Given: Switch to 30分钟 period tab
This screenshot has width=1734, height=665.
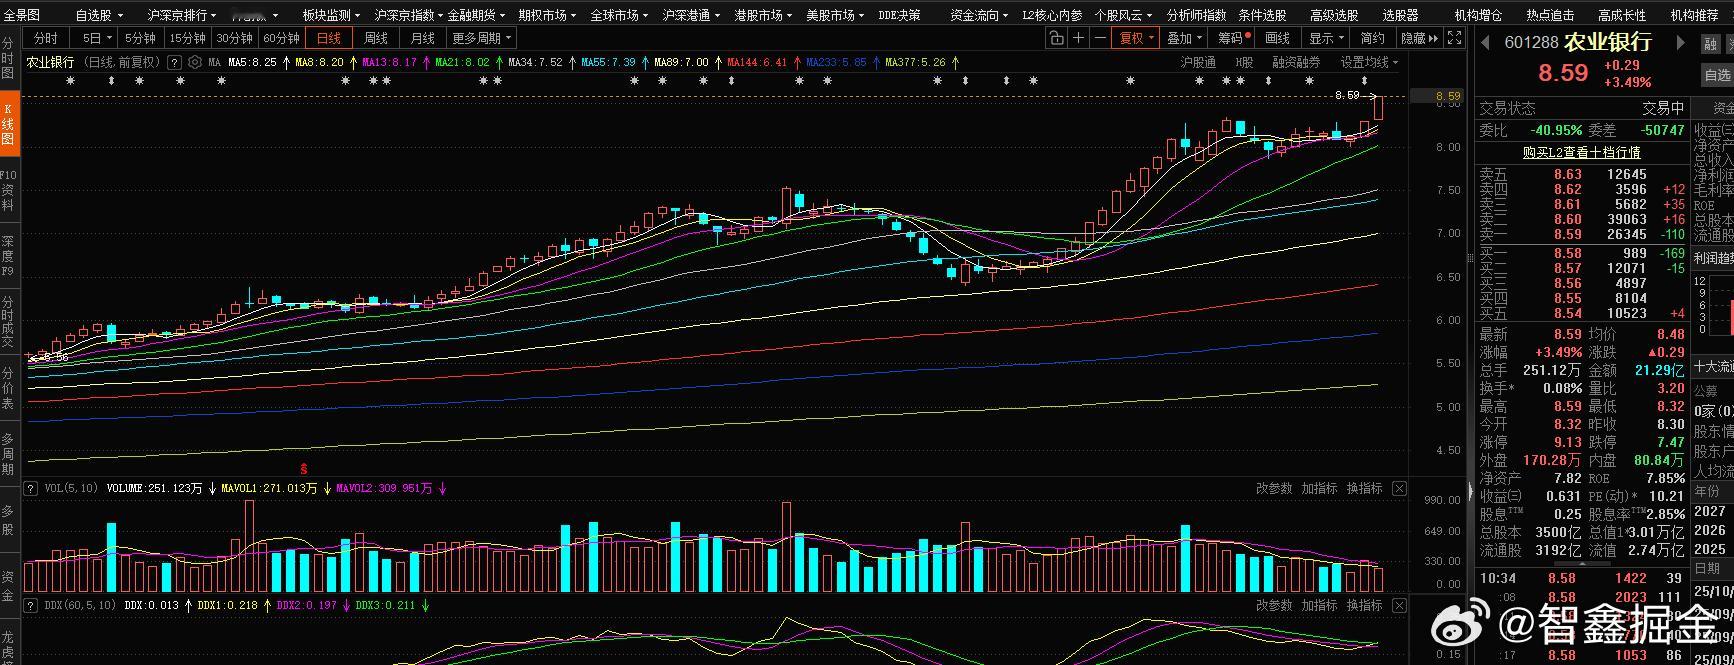Looking at the screenshot, I should (234, 38).
